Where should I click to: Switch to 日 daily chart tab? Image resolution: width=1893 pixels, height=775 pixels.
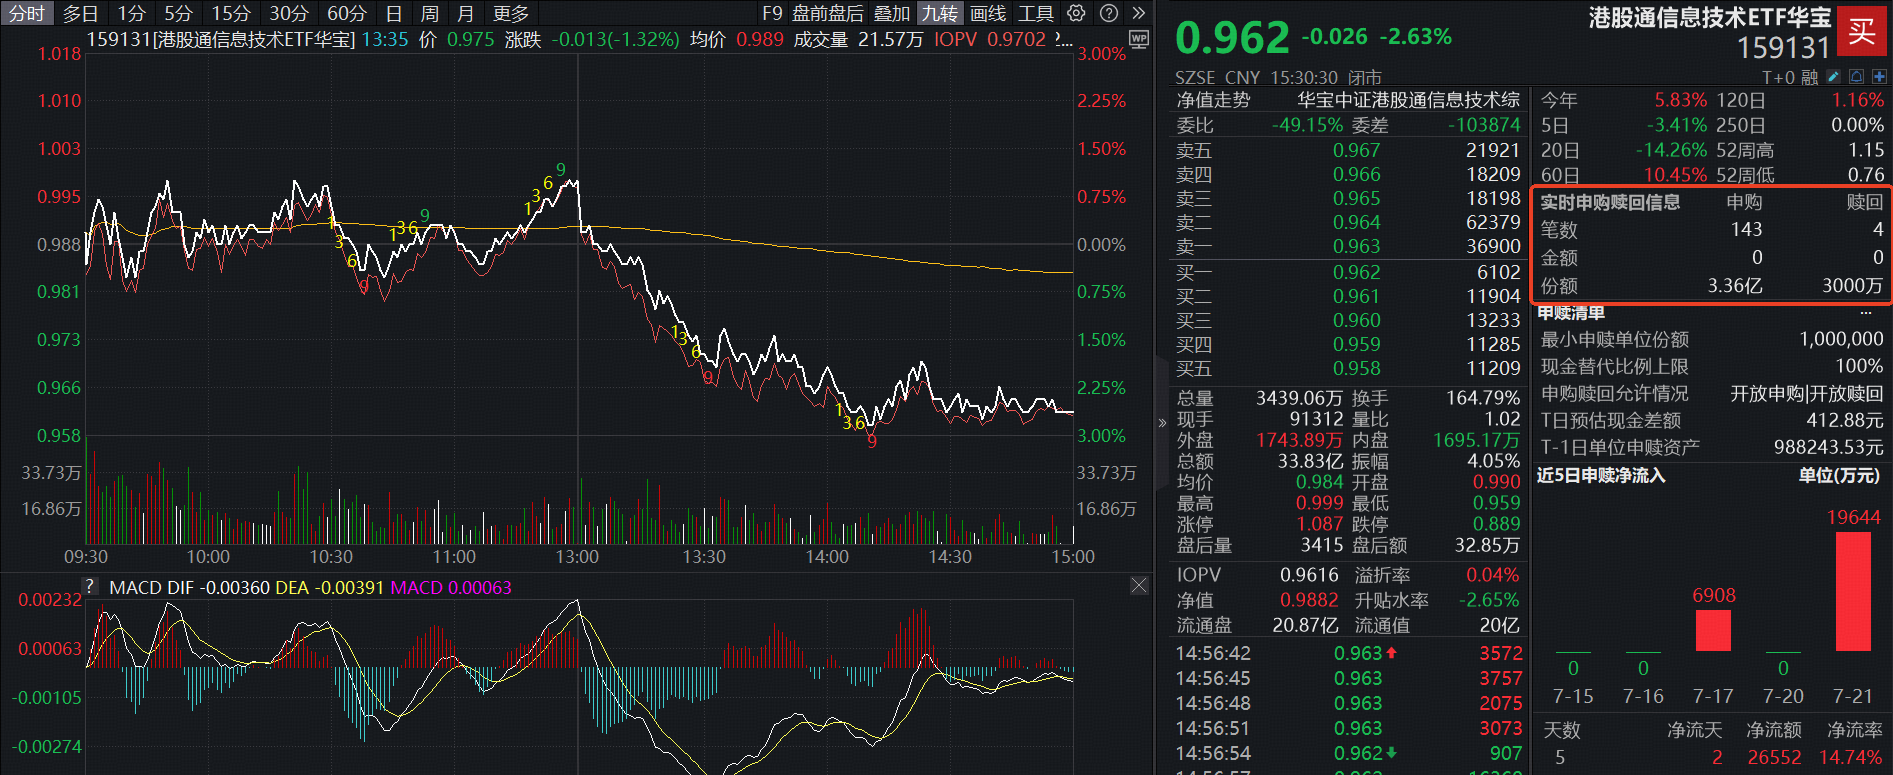[394, 13]
